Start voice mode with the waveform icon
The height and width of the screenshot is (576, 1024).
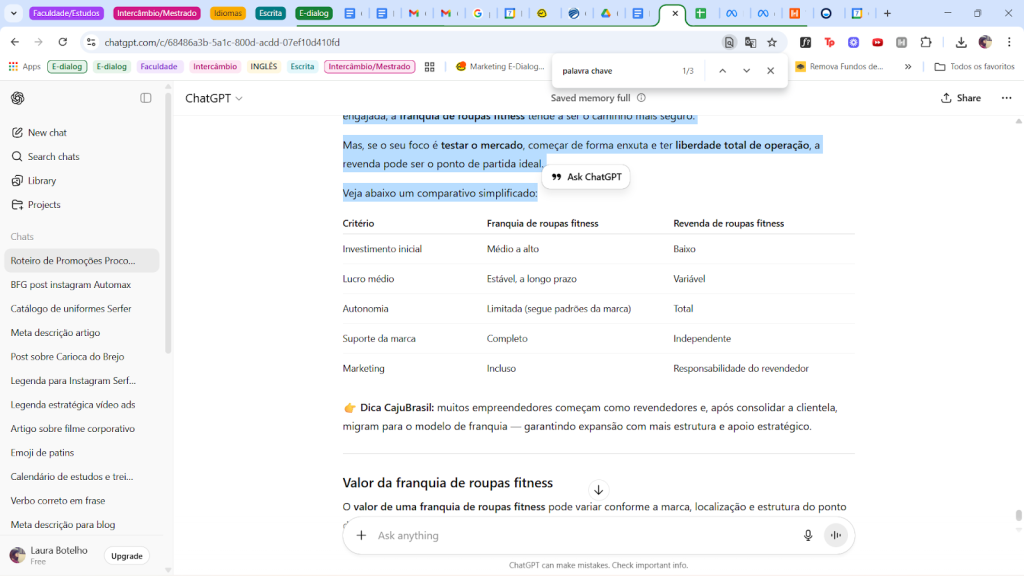(x=835, y=536)
